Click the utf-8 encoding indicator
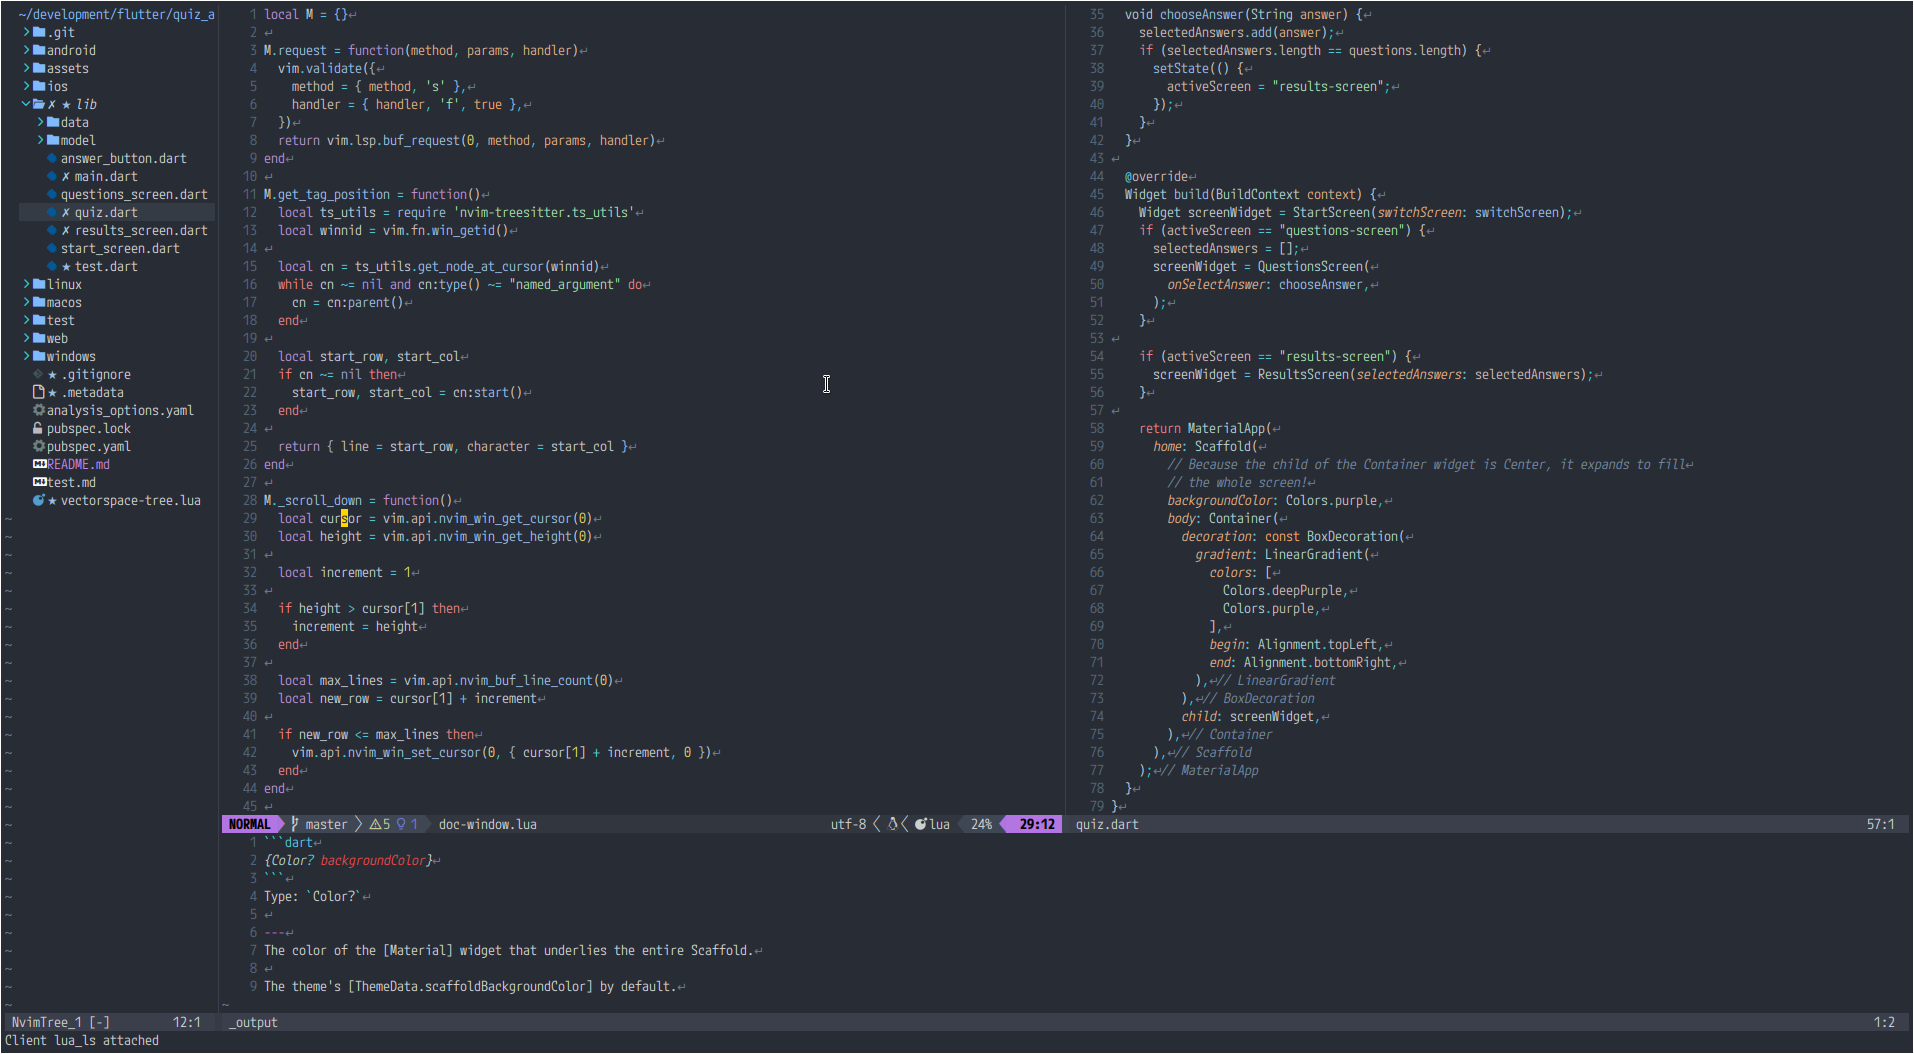The image size is (1914, 1054). (848, 824)
